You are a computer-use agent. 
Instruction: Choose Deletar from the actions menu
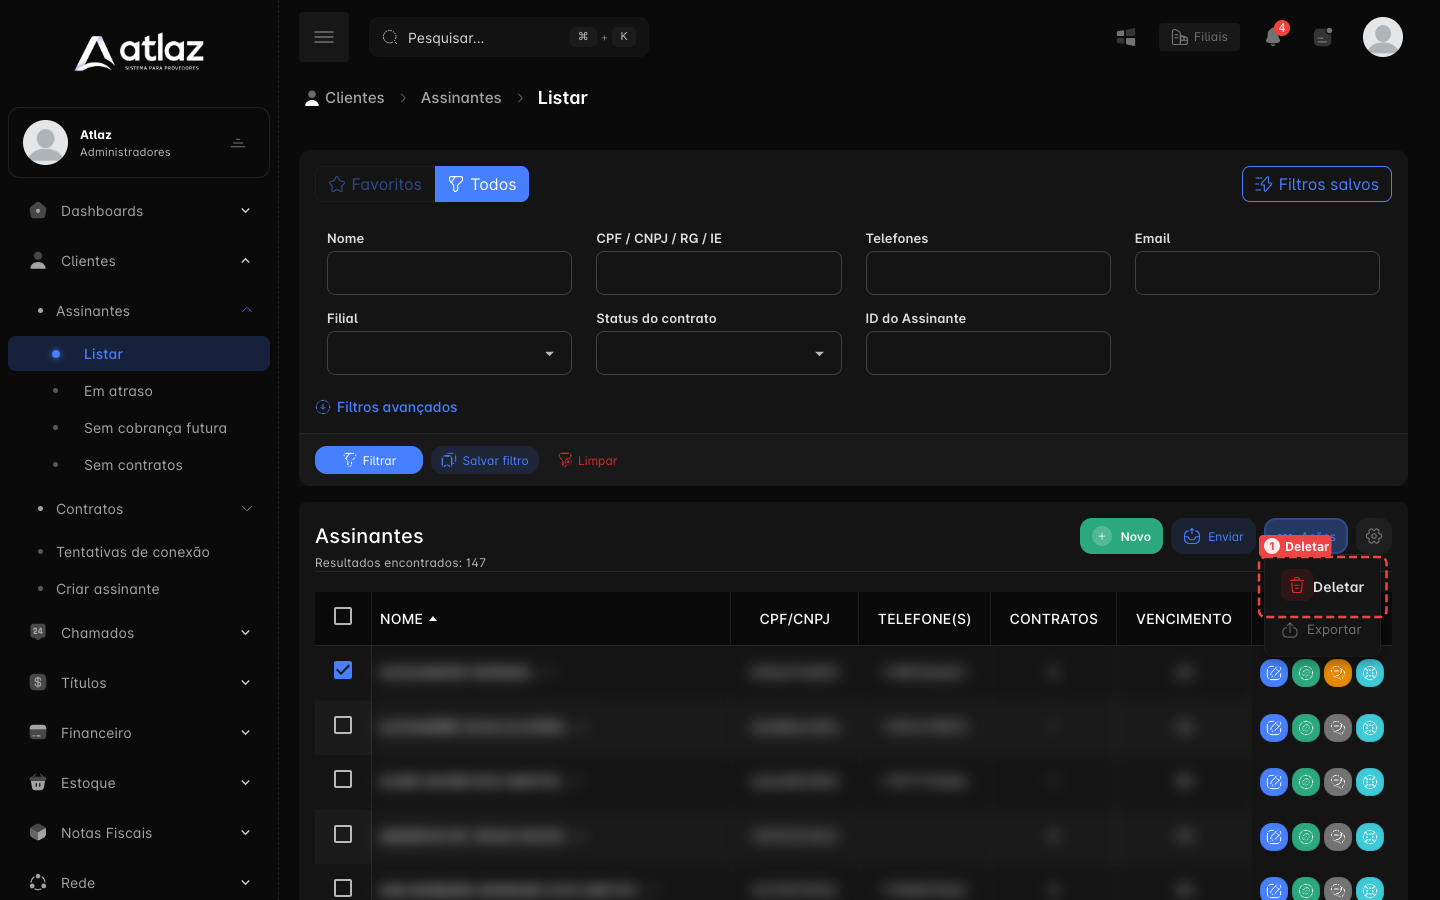pyautogui.click(x=1323, y=587)
